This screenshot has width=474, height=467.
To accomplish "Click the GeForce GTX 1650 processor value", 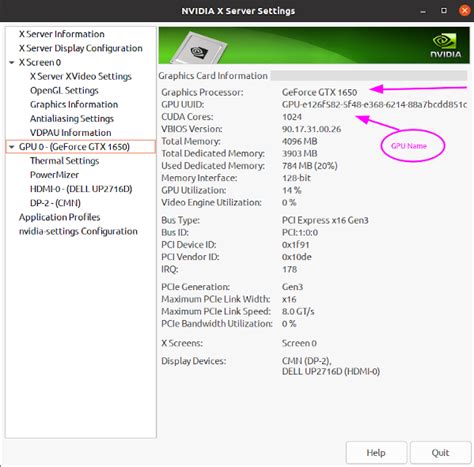I will [x=319, y=92].
